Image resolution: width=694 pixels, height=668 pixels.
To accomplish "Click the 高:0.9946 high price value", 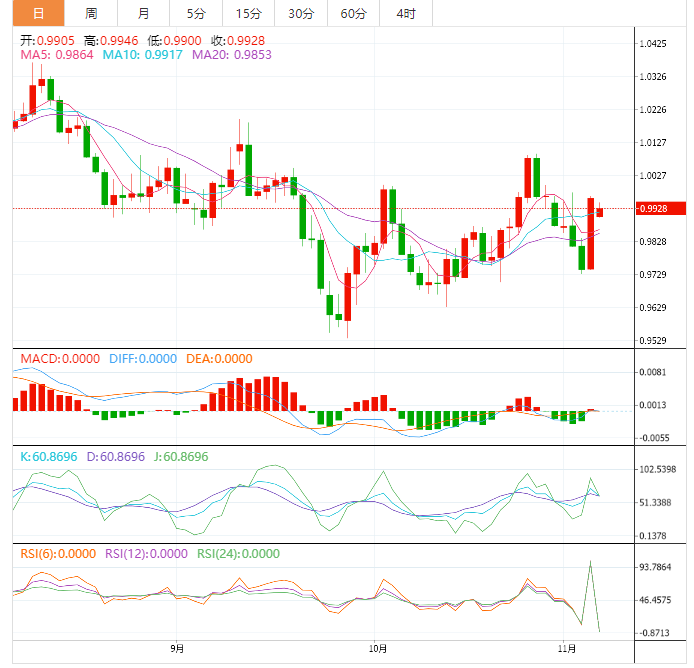I will (x=111, y=41).
